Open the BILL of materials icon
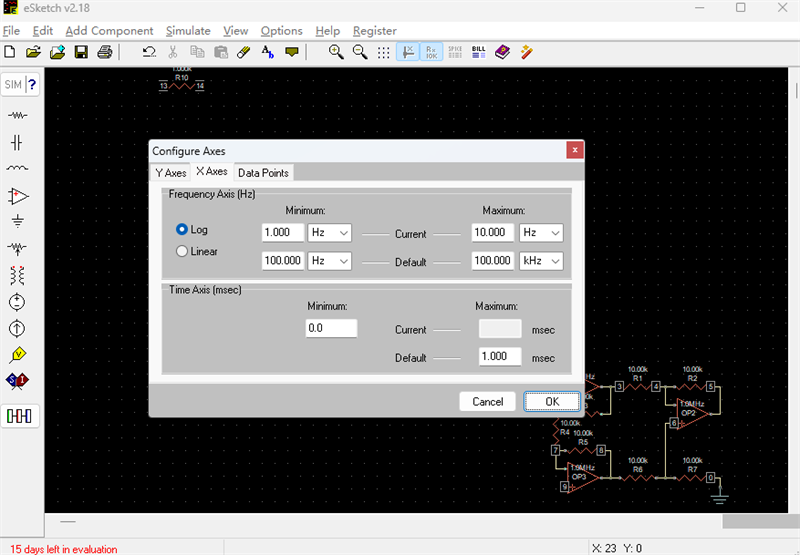Viewport: 800px width, 555px height. [x=479, y=52]
